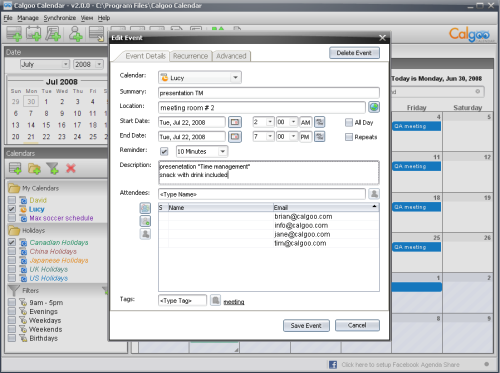Switch to the Advanced tab
Image resolution: width=500 pixels, height=373 pixels.
(x=231, y=56)
